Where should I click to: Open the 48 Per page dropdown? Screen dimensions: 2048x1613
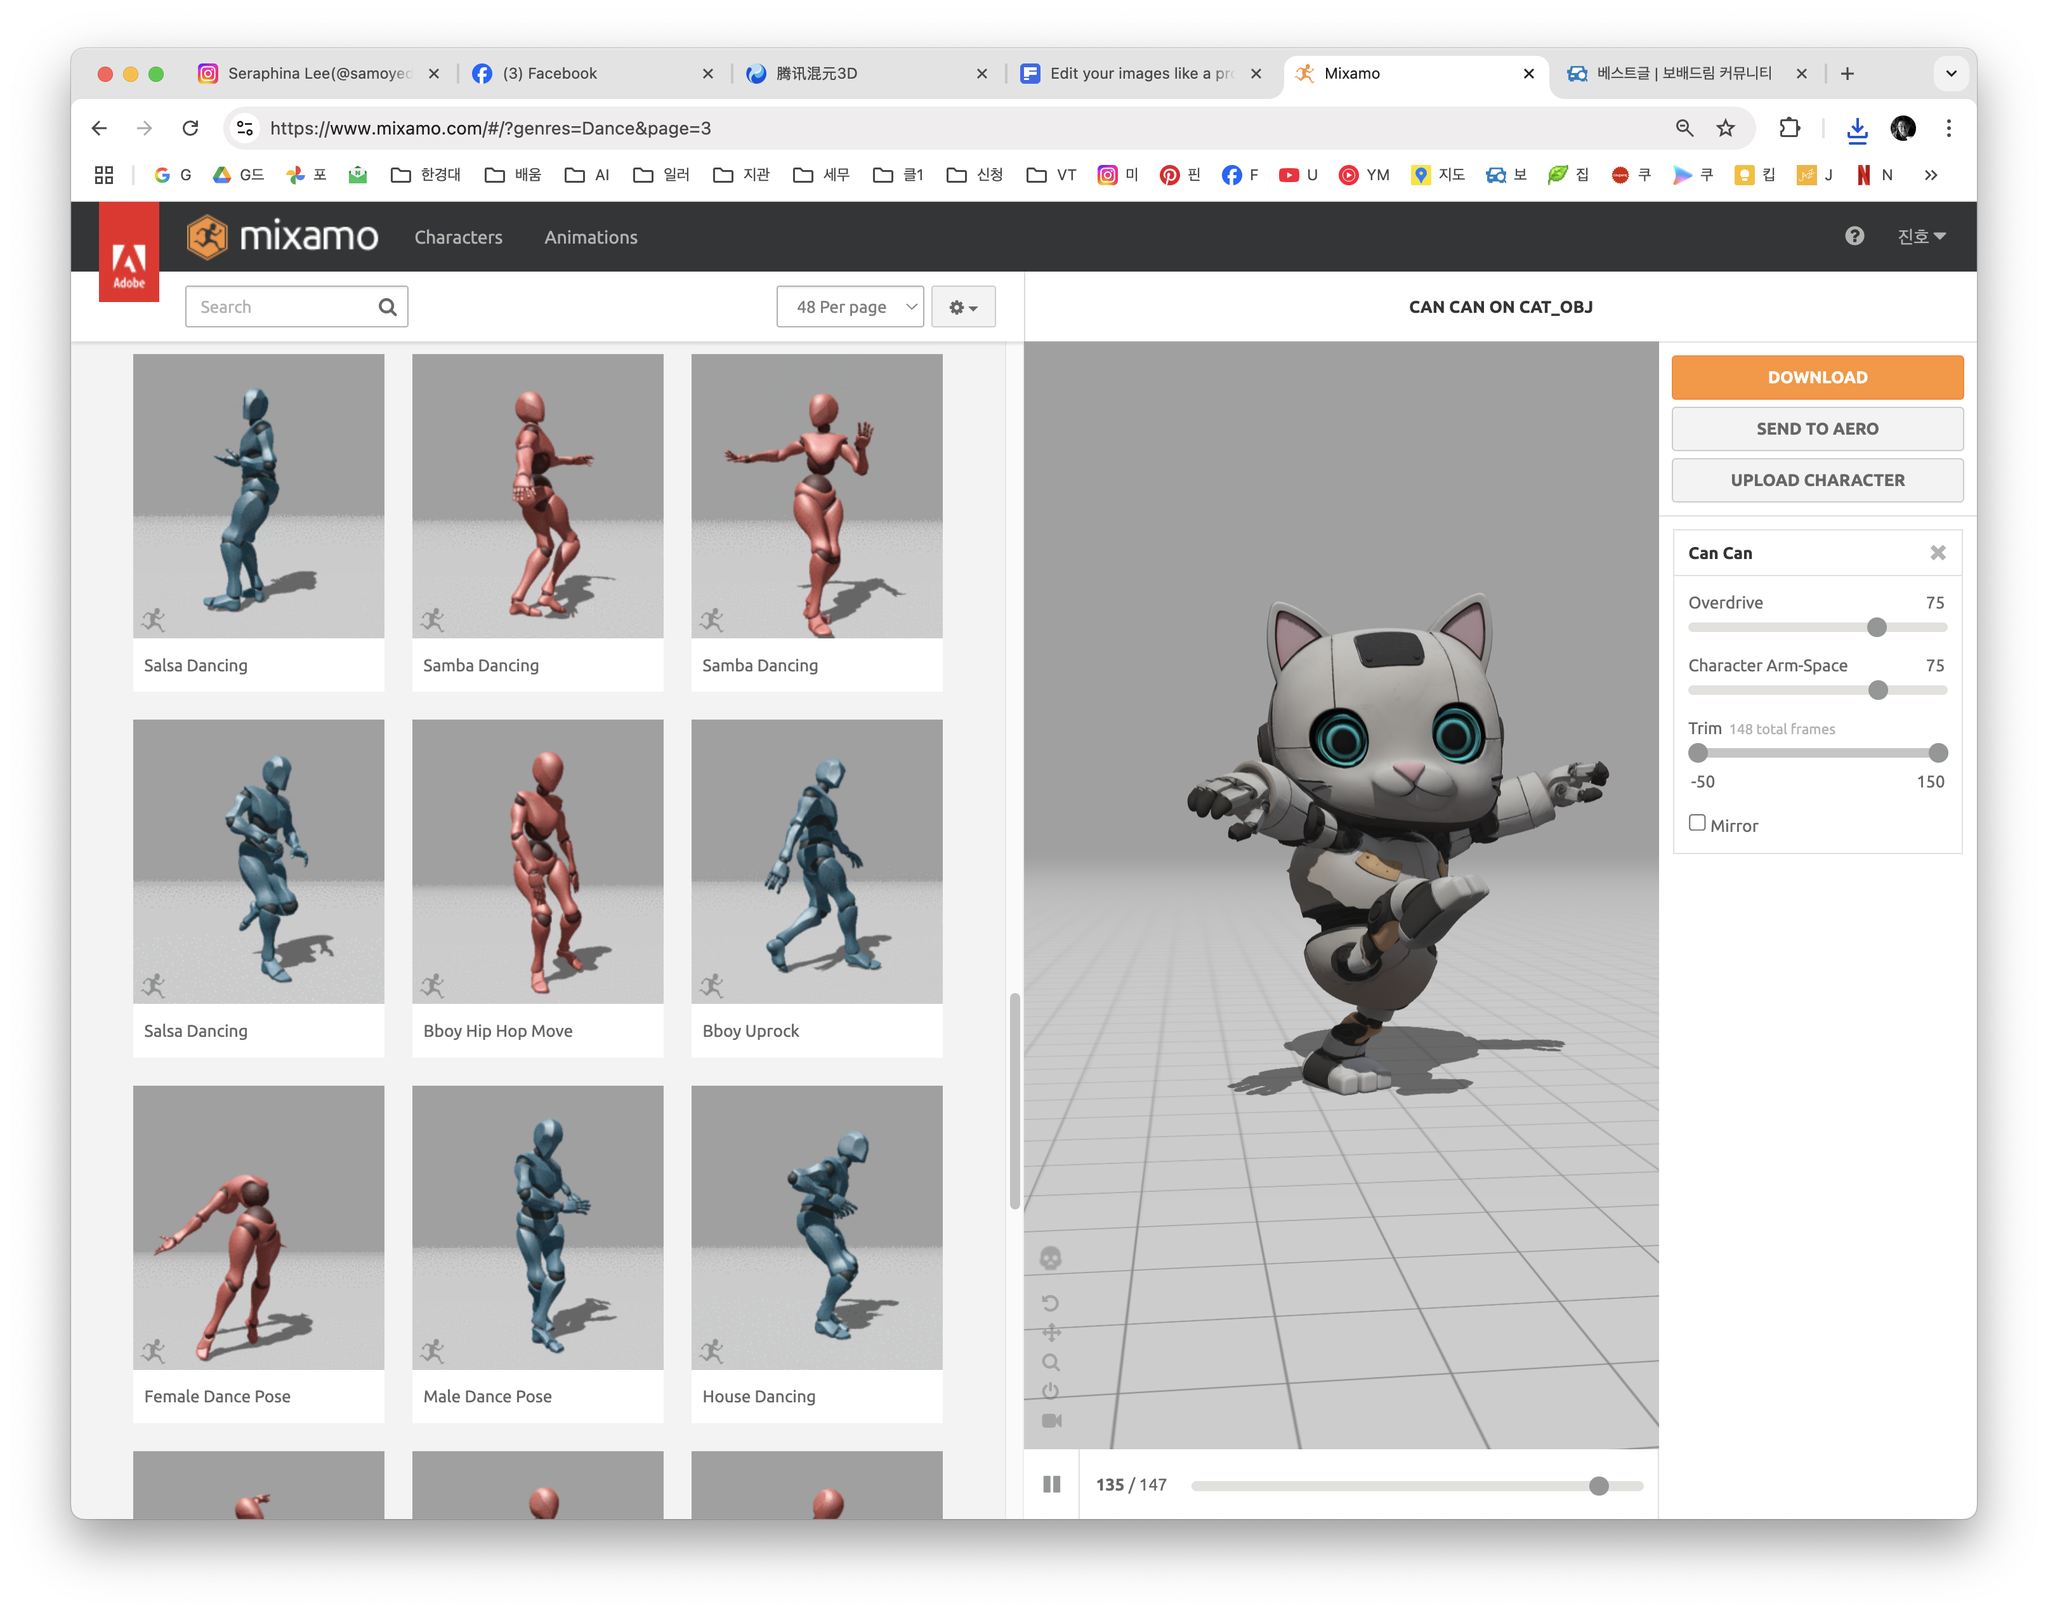[850, 307]
